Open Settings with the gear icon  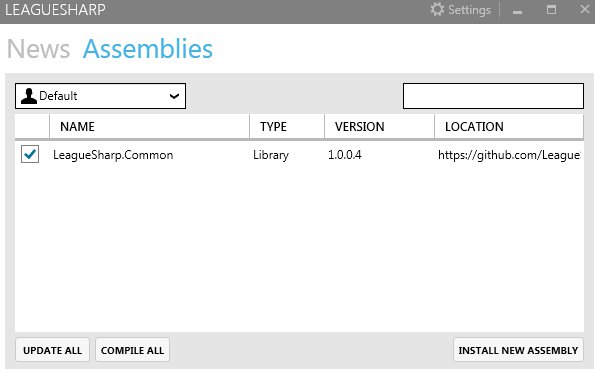click(460, 10)
